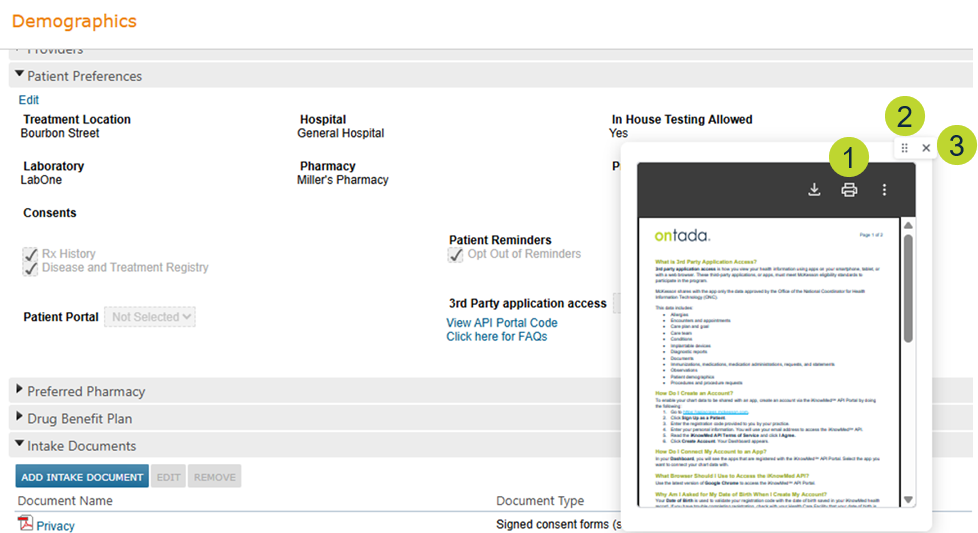Toggle Disease and Treatment Registry checkbox
Image resolution: width=978 pixels, height=533 pixels.
pyautogui.click(x=30, y=268)
